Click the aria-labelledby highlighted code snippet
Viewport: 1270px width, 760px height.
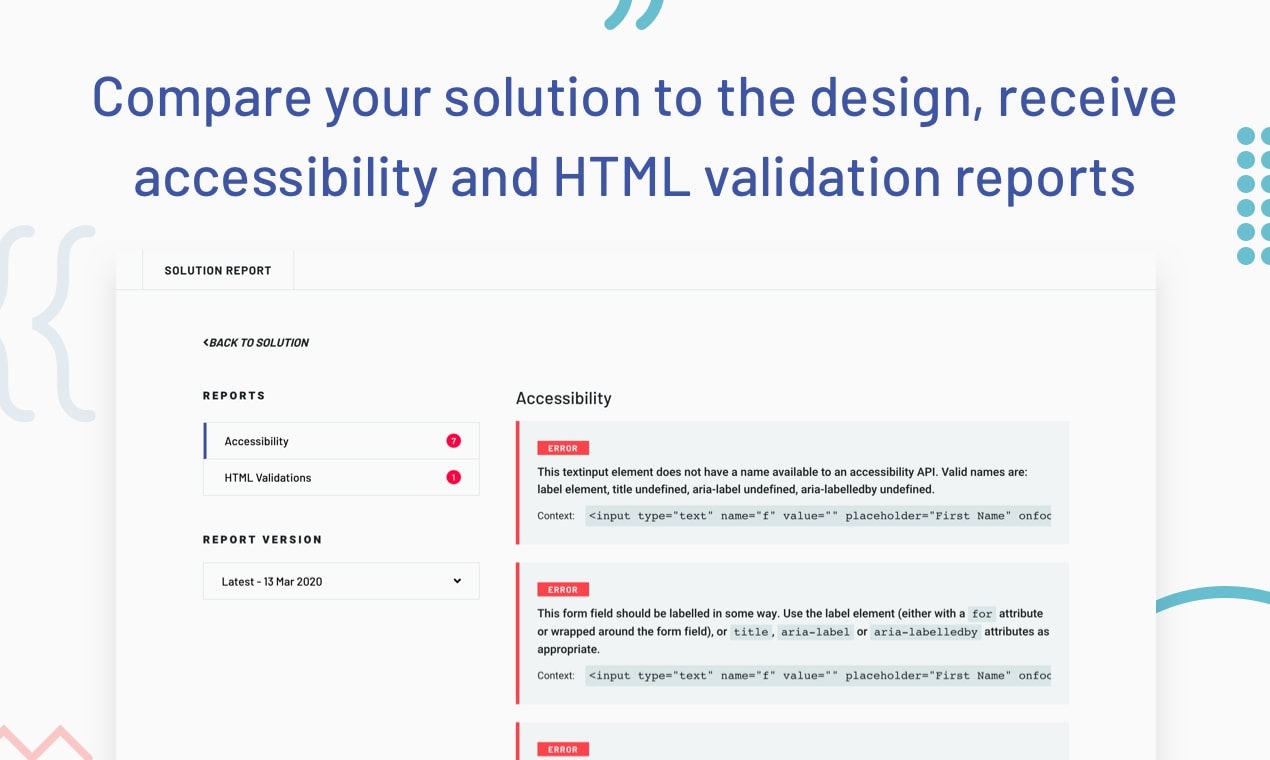tap(924, 631)
